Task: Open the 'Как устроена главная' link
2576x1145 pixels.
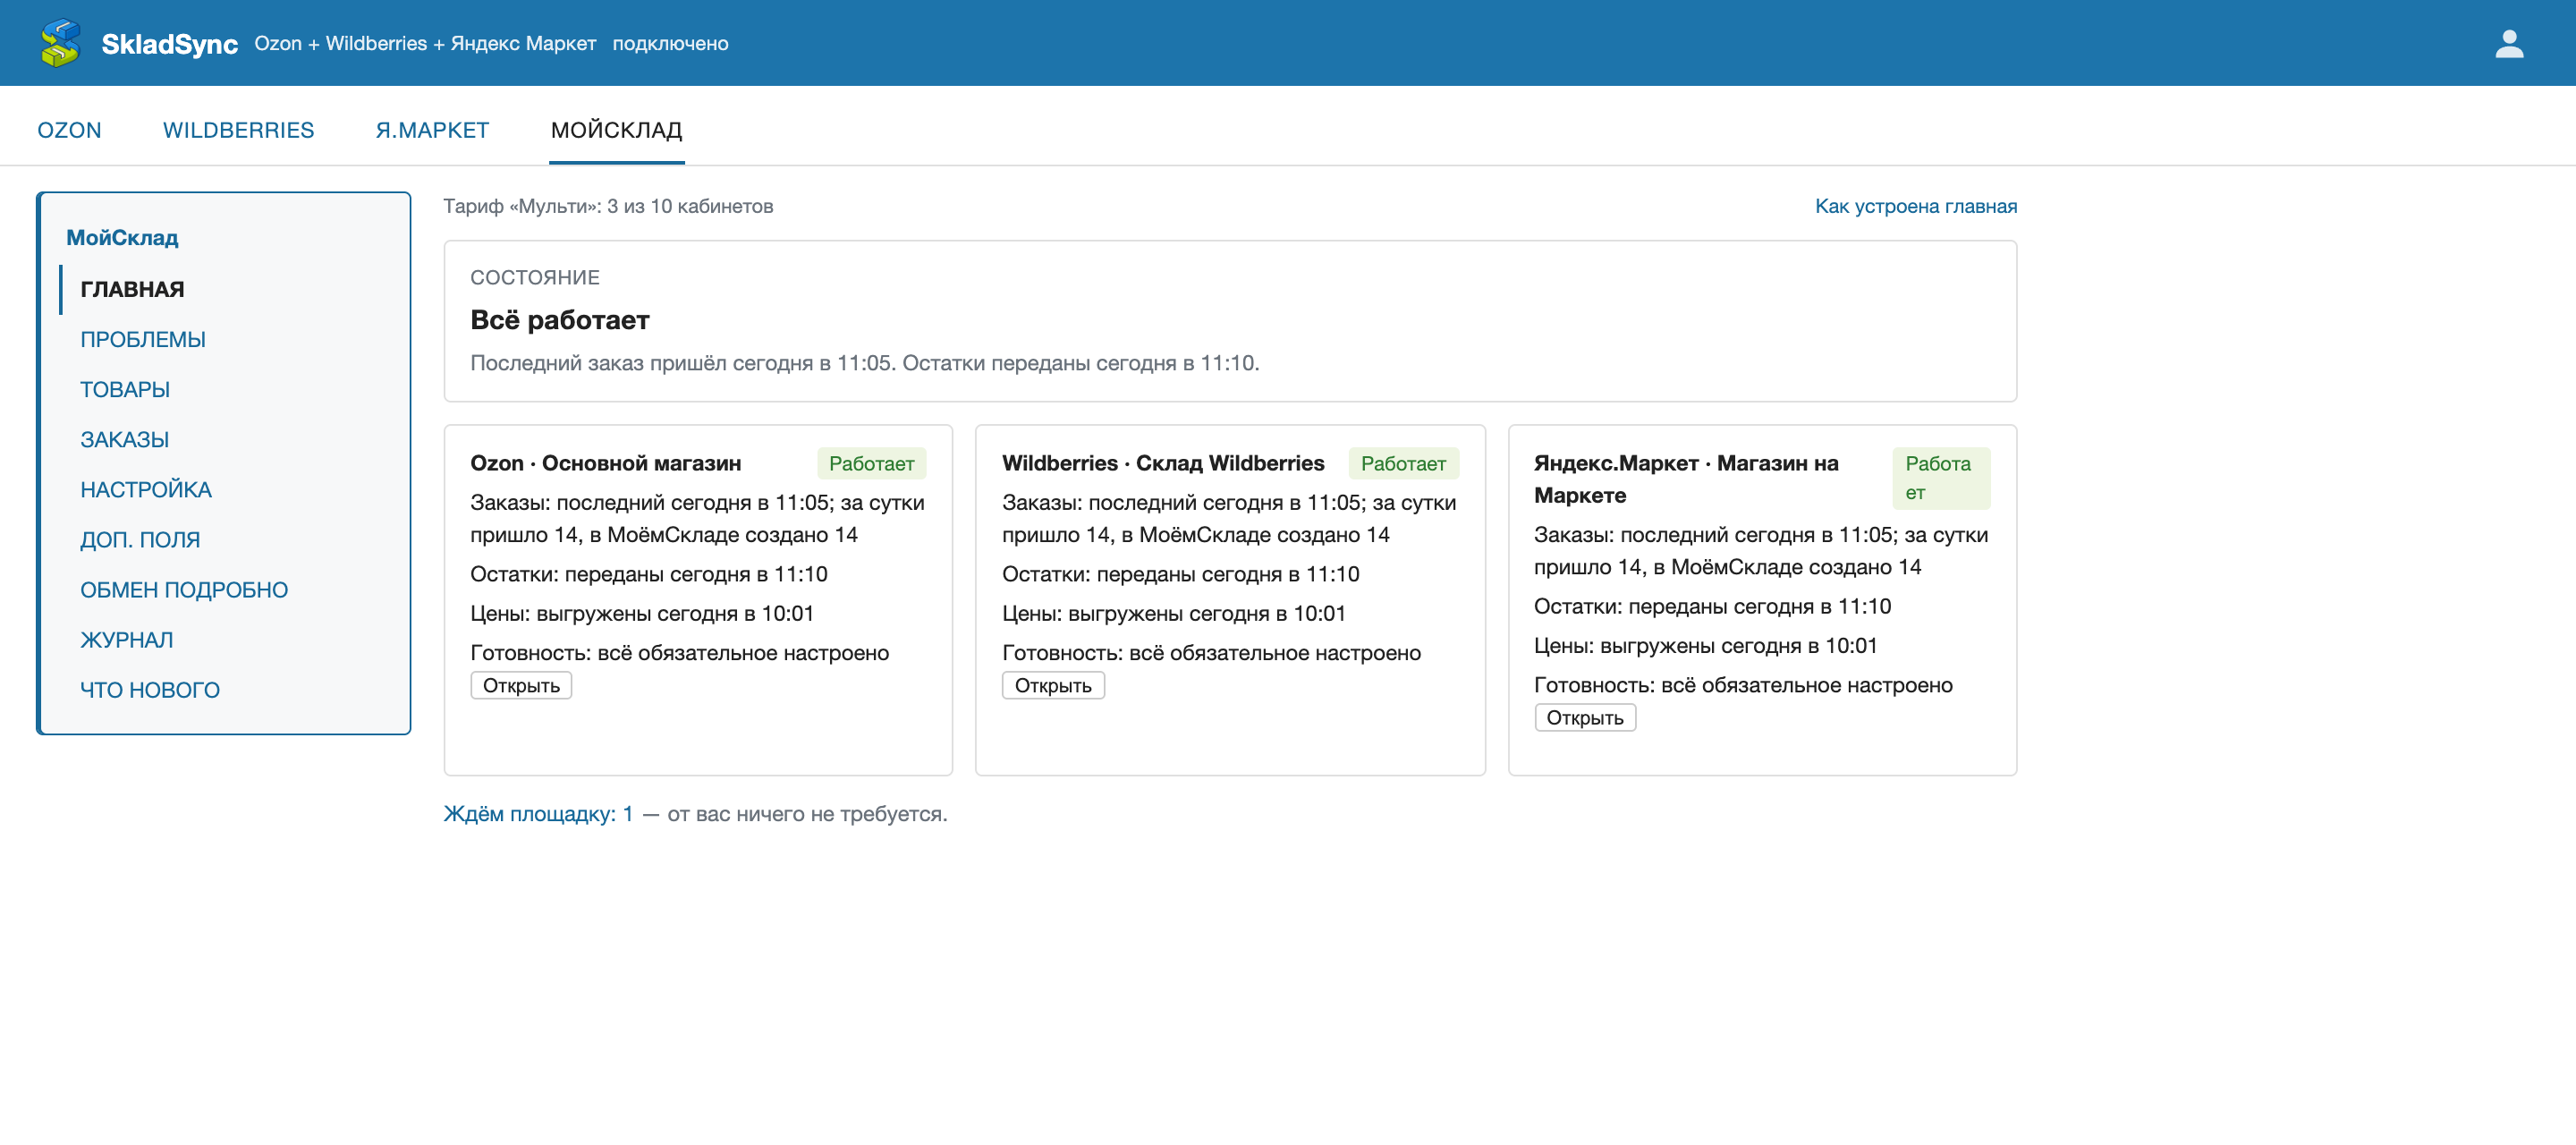Action: pos(1915,206)
